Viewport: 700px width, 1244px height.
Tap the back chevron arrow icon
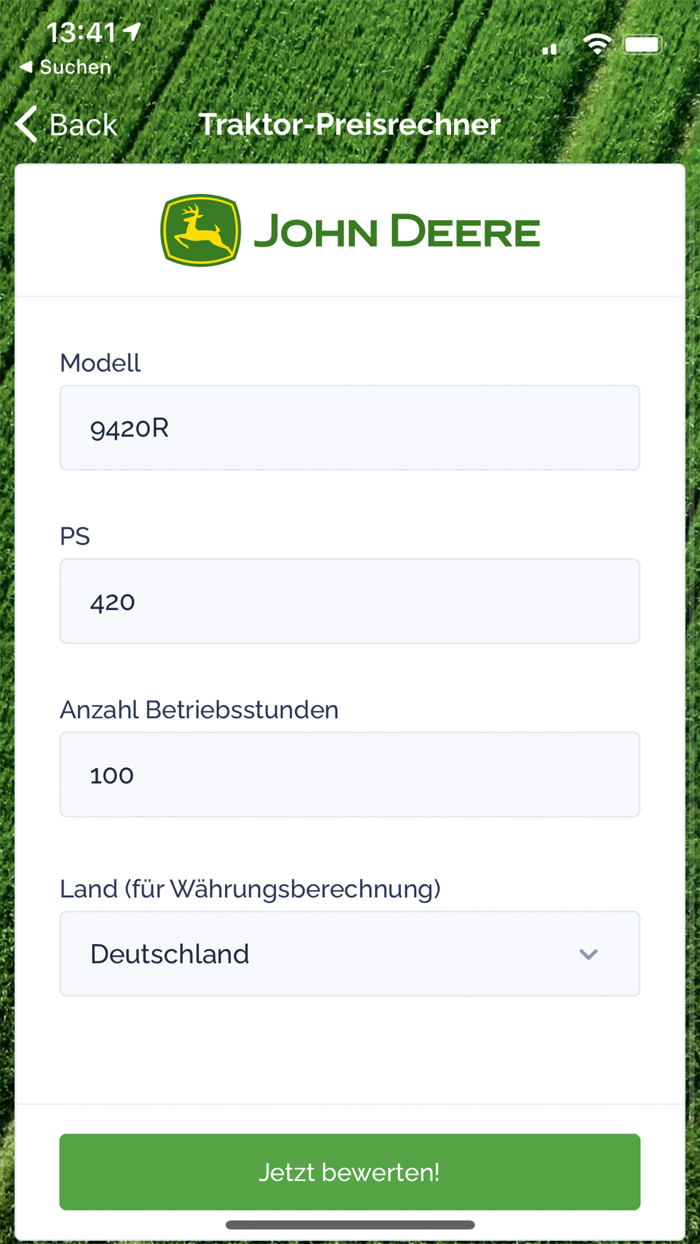(x=27, y=125)
